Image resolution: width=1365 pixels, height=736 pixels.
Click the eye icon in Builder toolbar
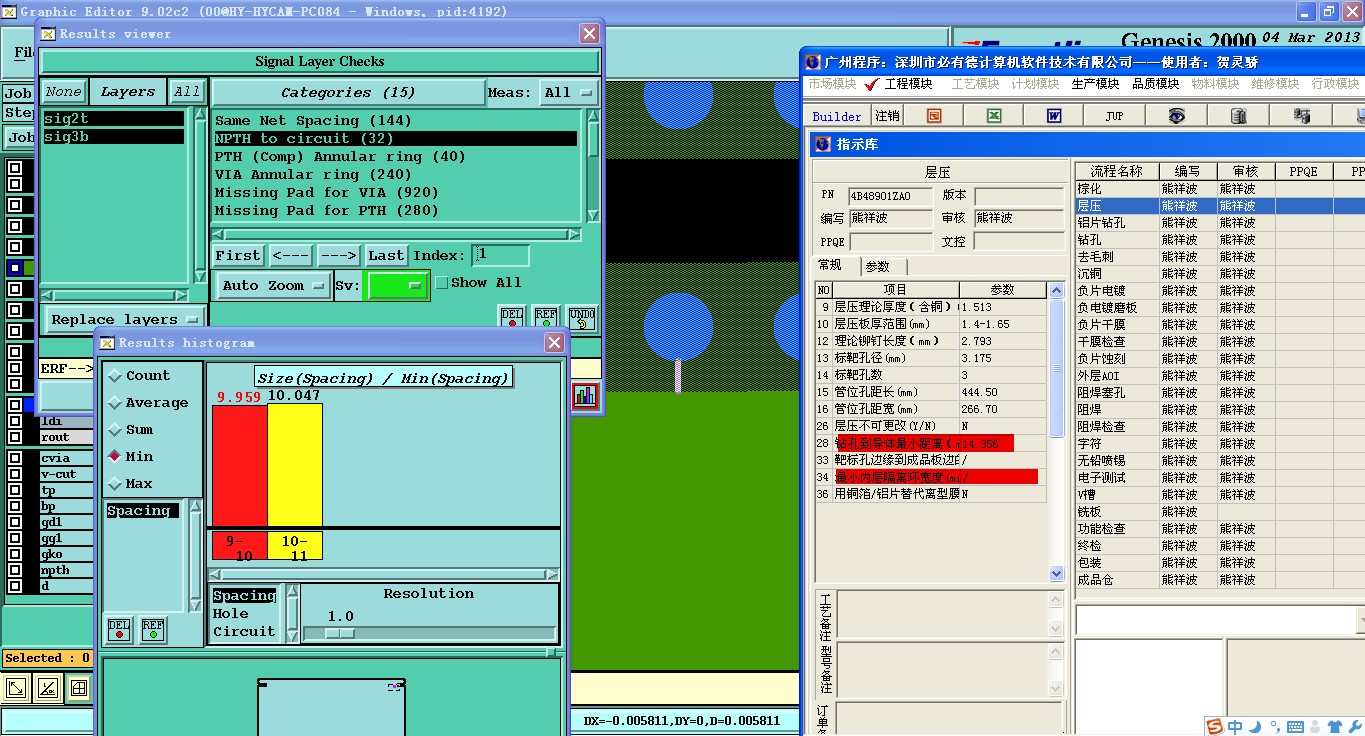click(1176, 116)
